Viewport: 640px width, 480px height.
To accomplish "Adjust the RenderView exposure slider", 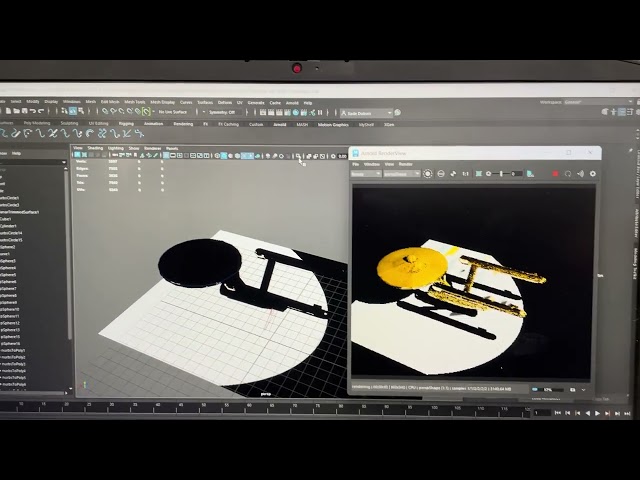I will [x=501, y=174].
